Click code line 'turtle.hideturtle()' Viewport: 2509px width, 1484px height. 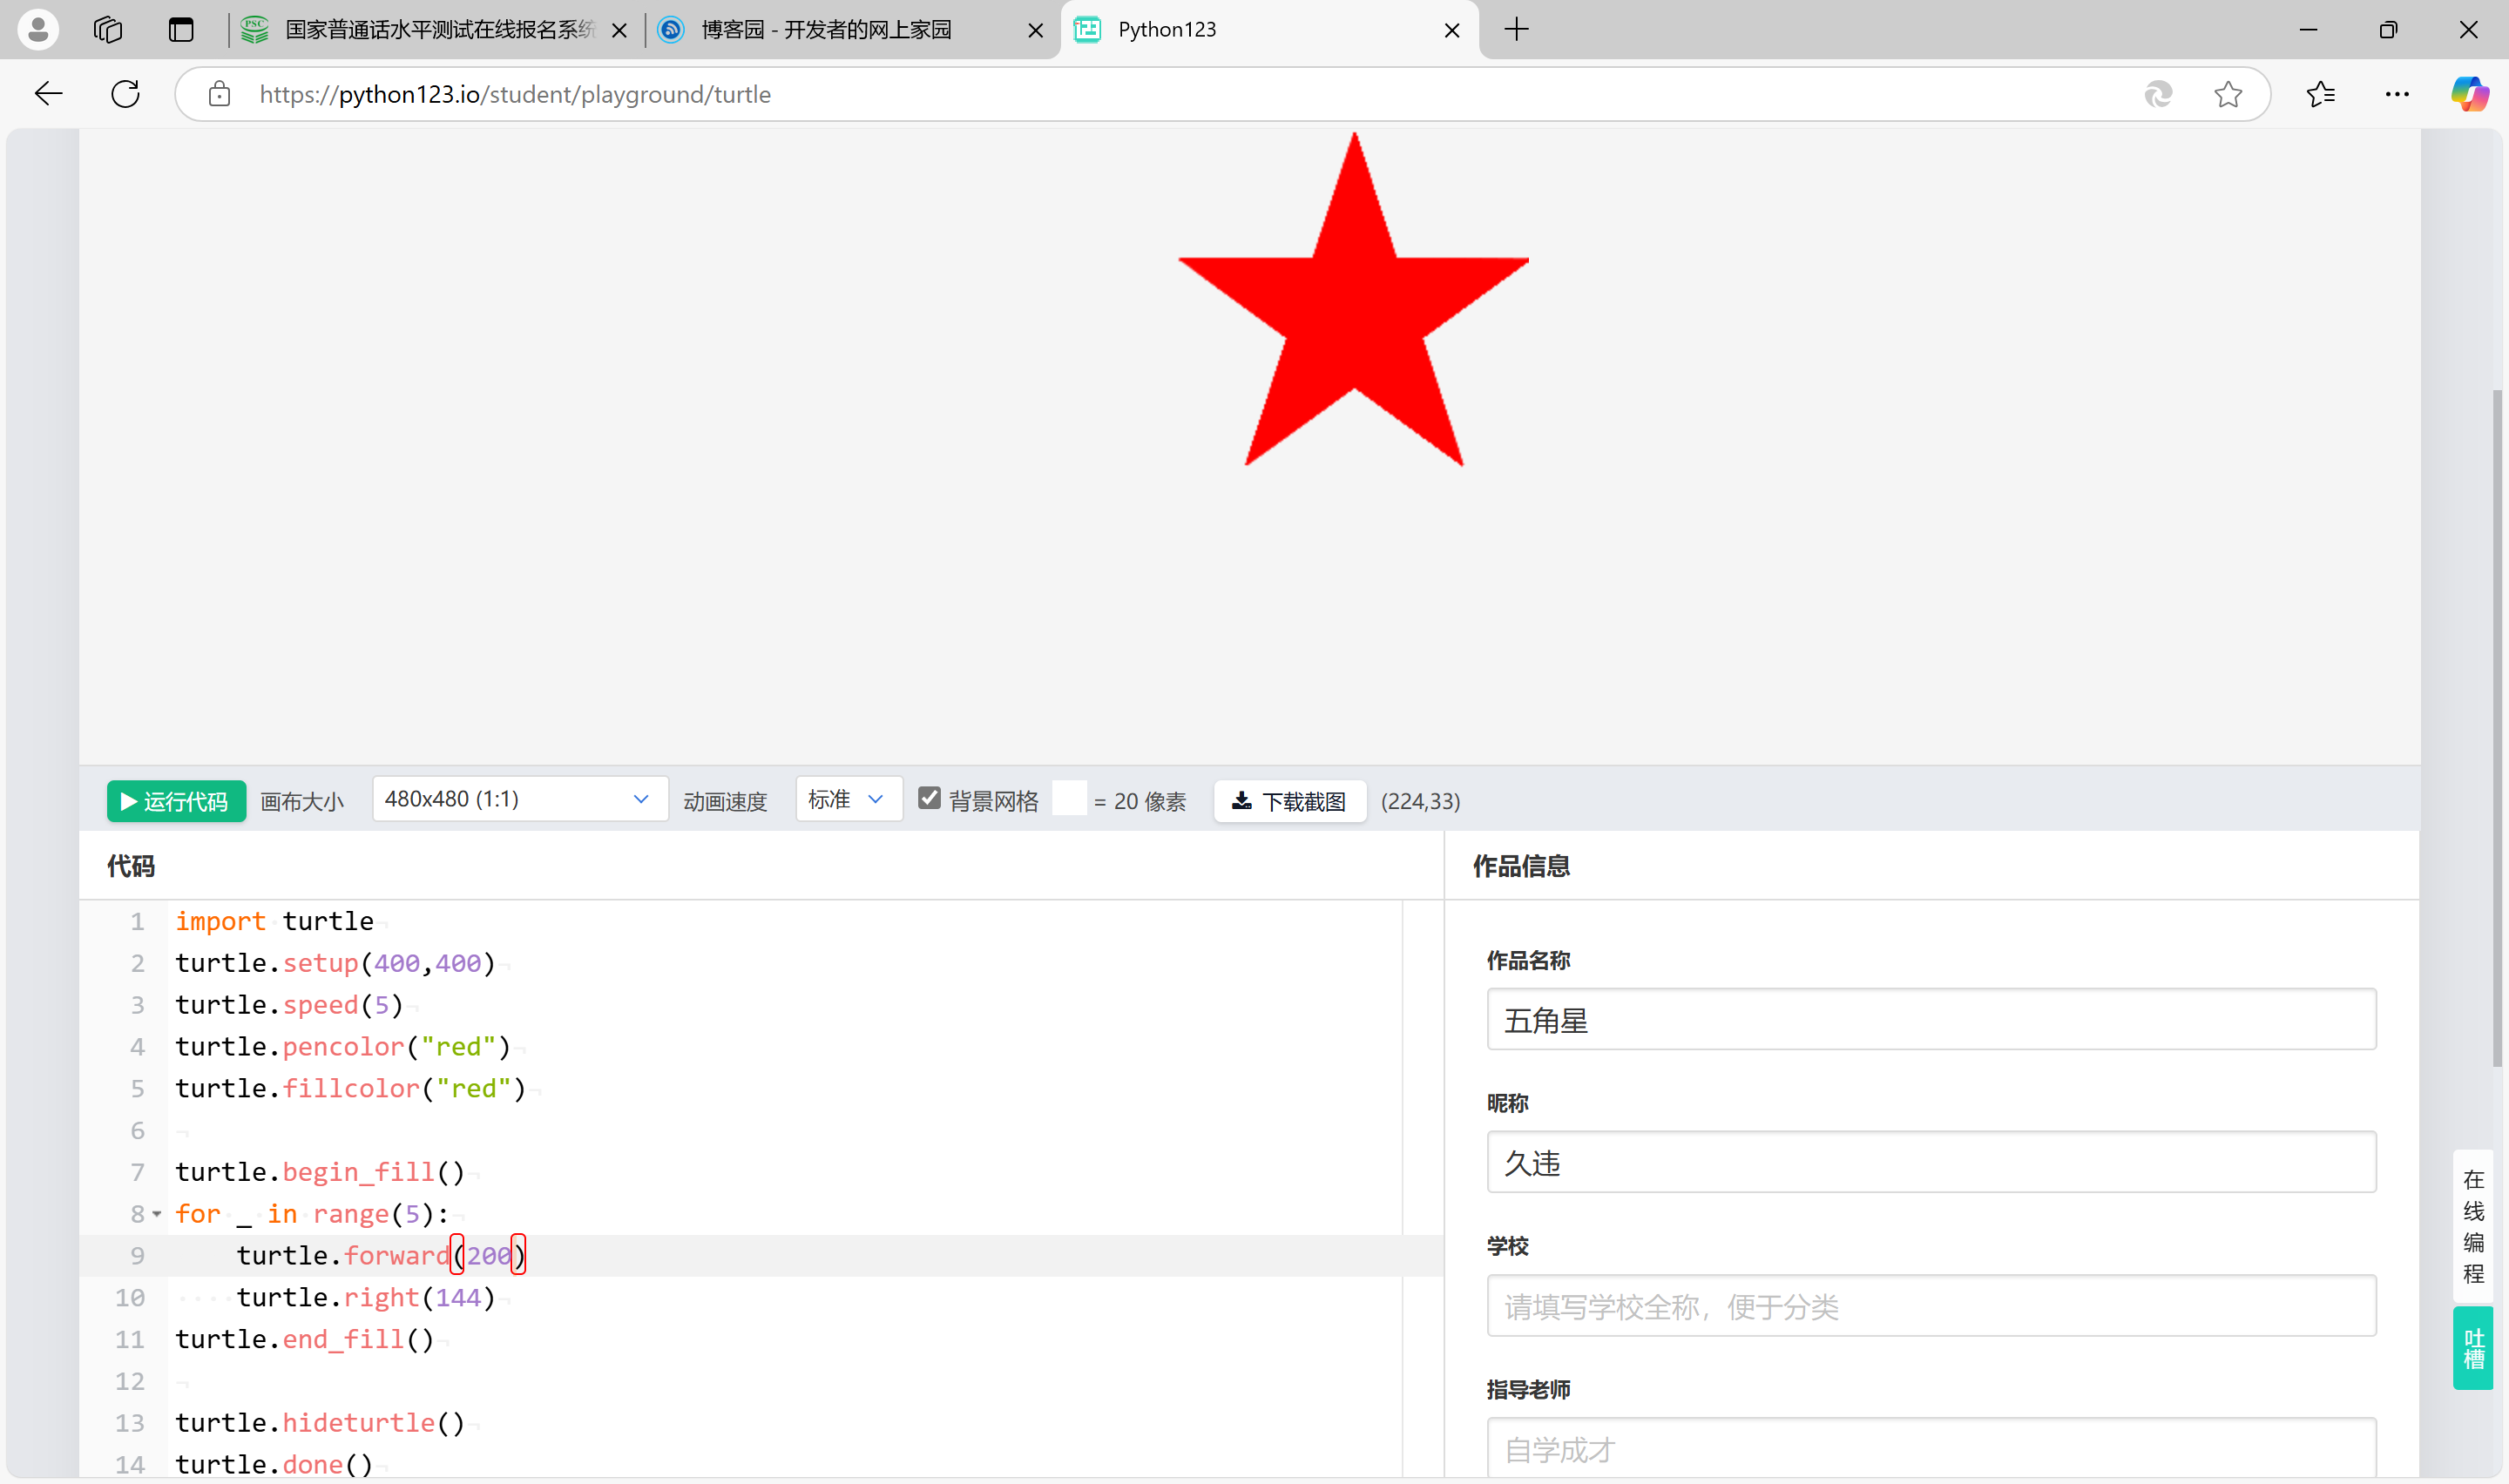[320, 1423]
